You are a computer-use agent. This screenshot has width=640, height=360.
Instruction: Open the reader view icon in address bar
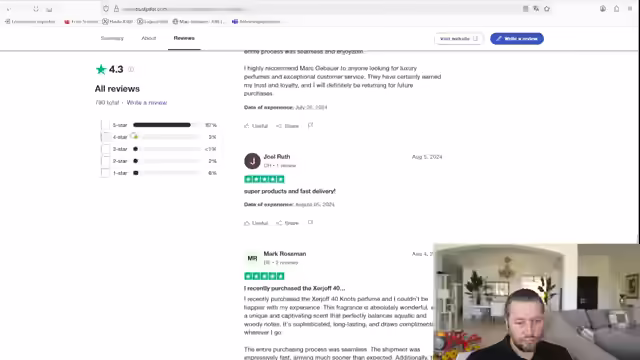pyautogui.click(x=525, y=9)
